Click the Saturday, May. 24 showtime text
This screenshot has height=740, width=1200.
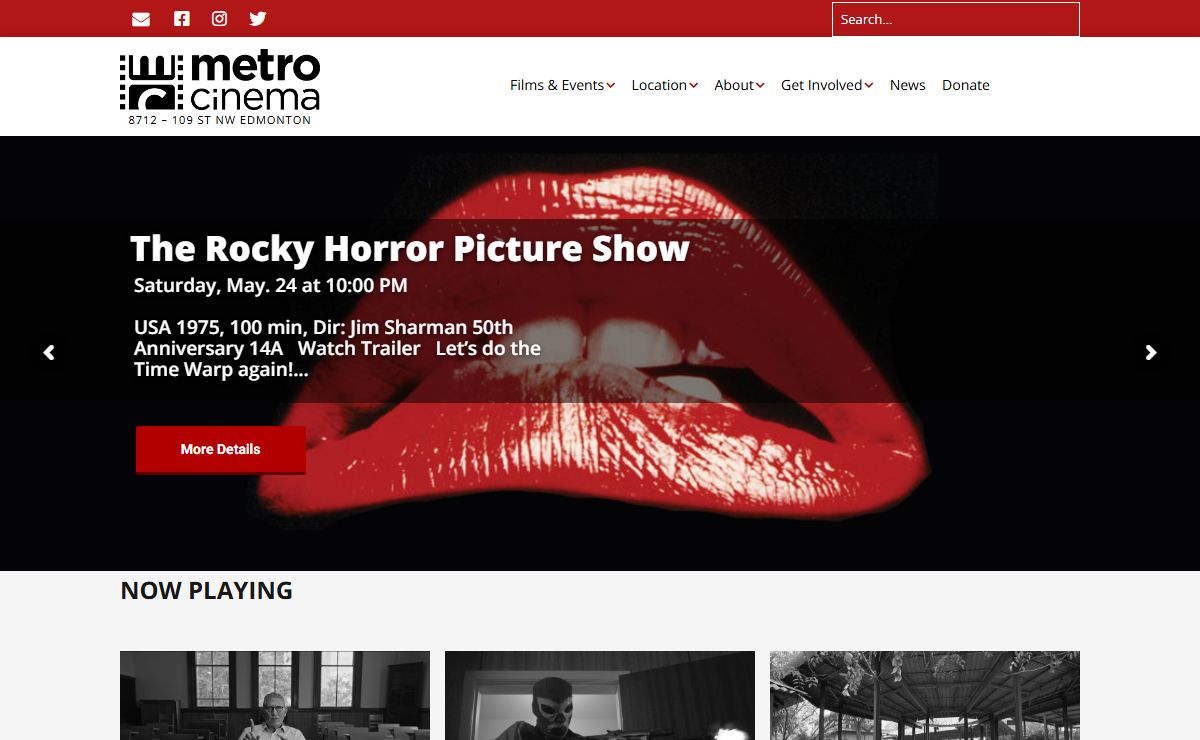click(271, 285)
